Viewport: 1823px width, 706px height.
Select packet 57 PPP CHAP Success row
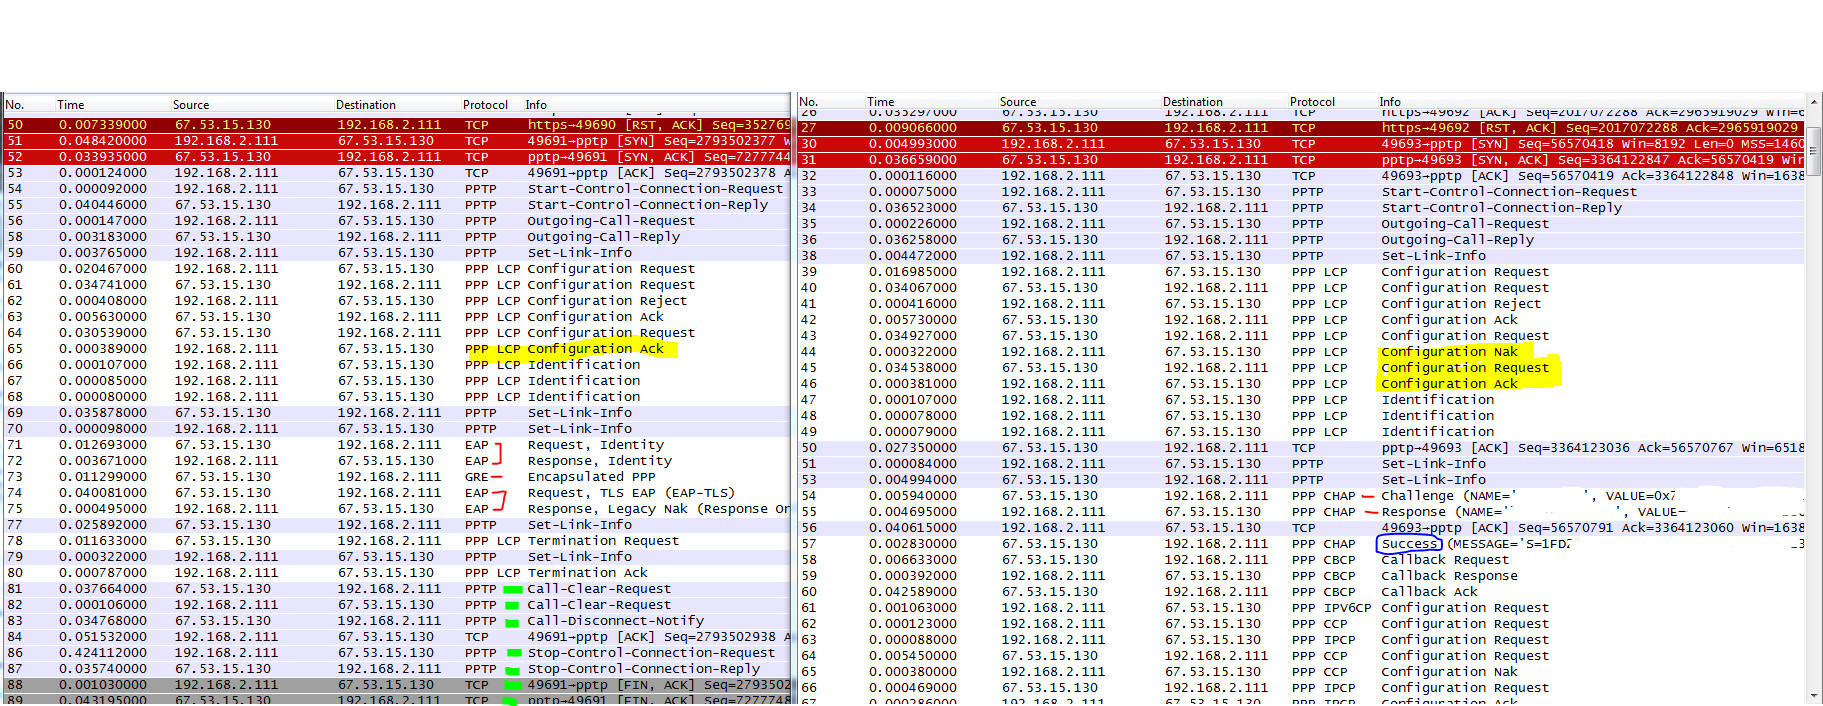pyautogui.click(x=1301, y=544)
